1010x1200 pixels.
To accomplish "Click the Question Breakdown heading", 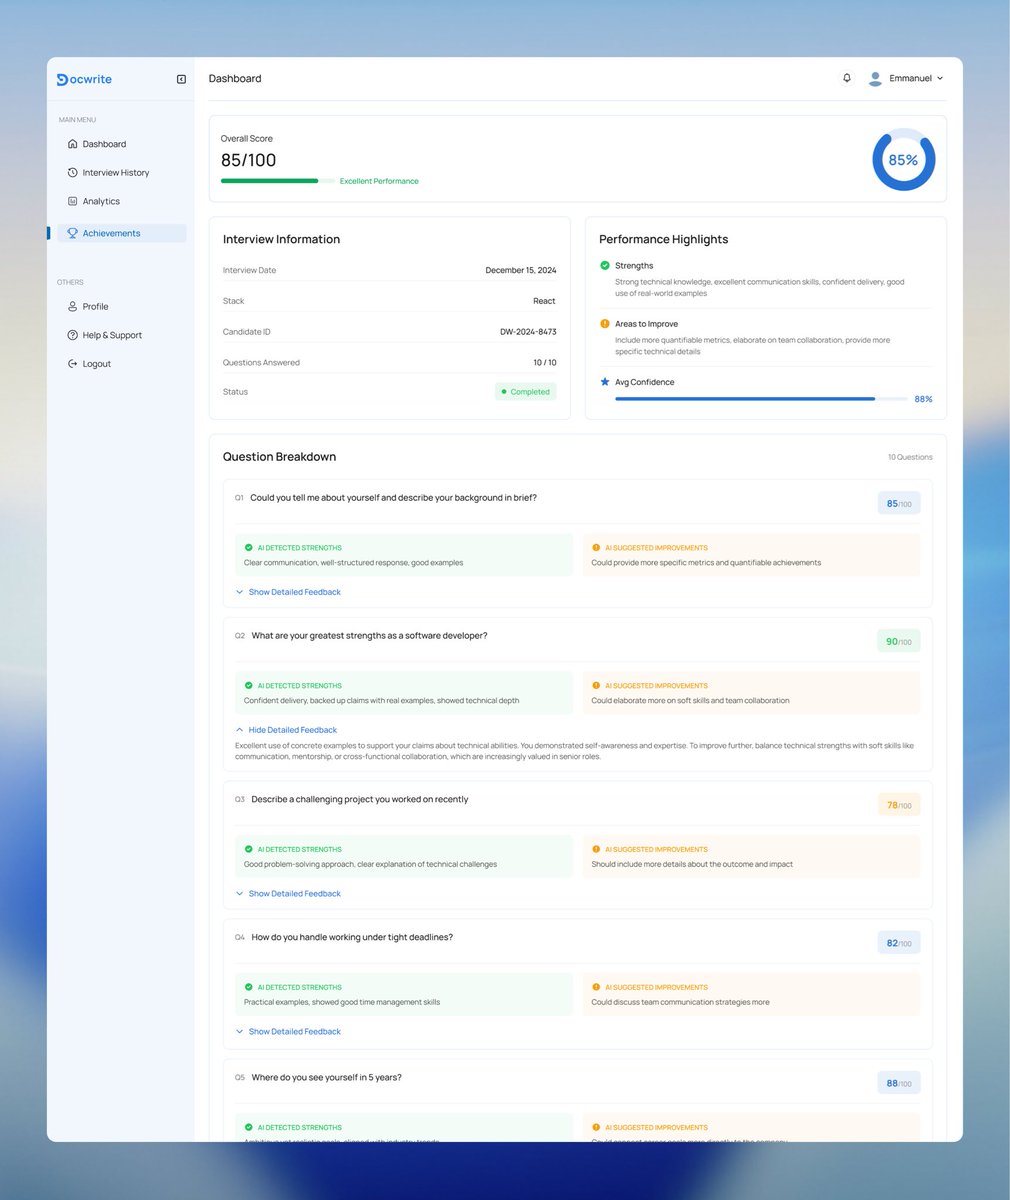I will (279, 457).
